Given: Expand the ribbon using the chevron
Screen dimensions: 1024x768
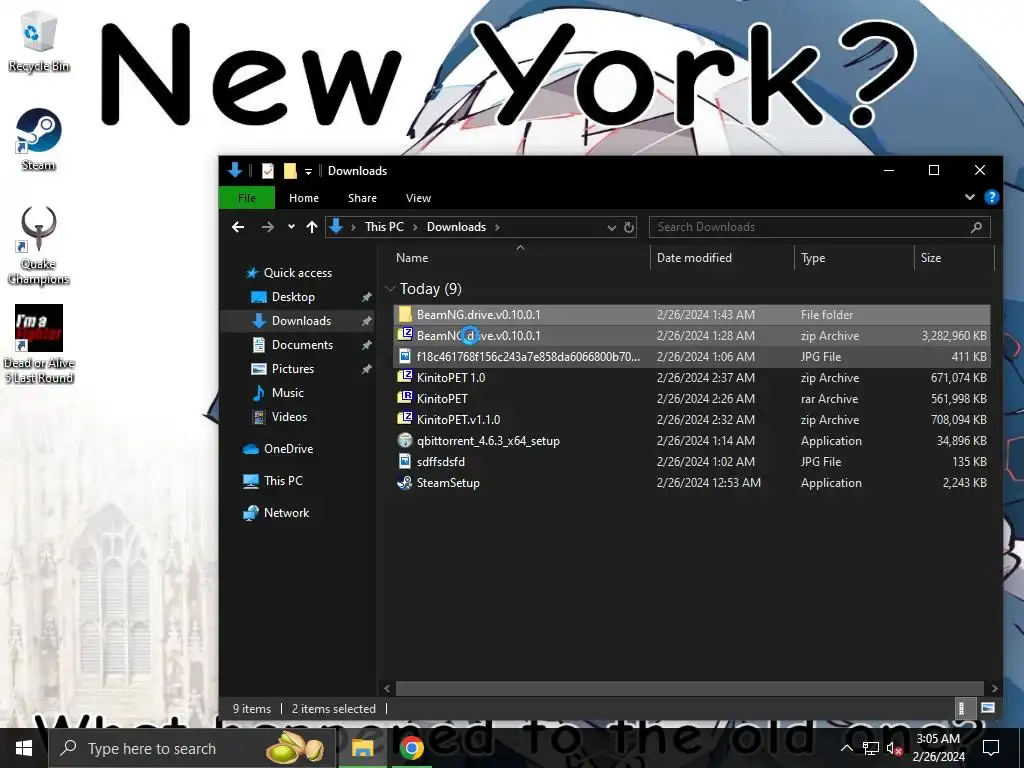Looking at the screenshot, I should click(x=970, y=197).
